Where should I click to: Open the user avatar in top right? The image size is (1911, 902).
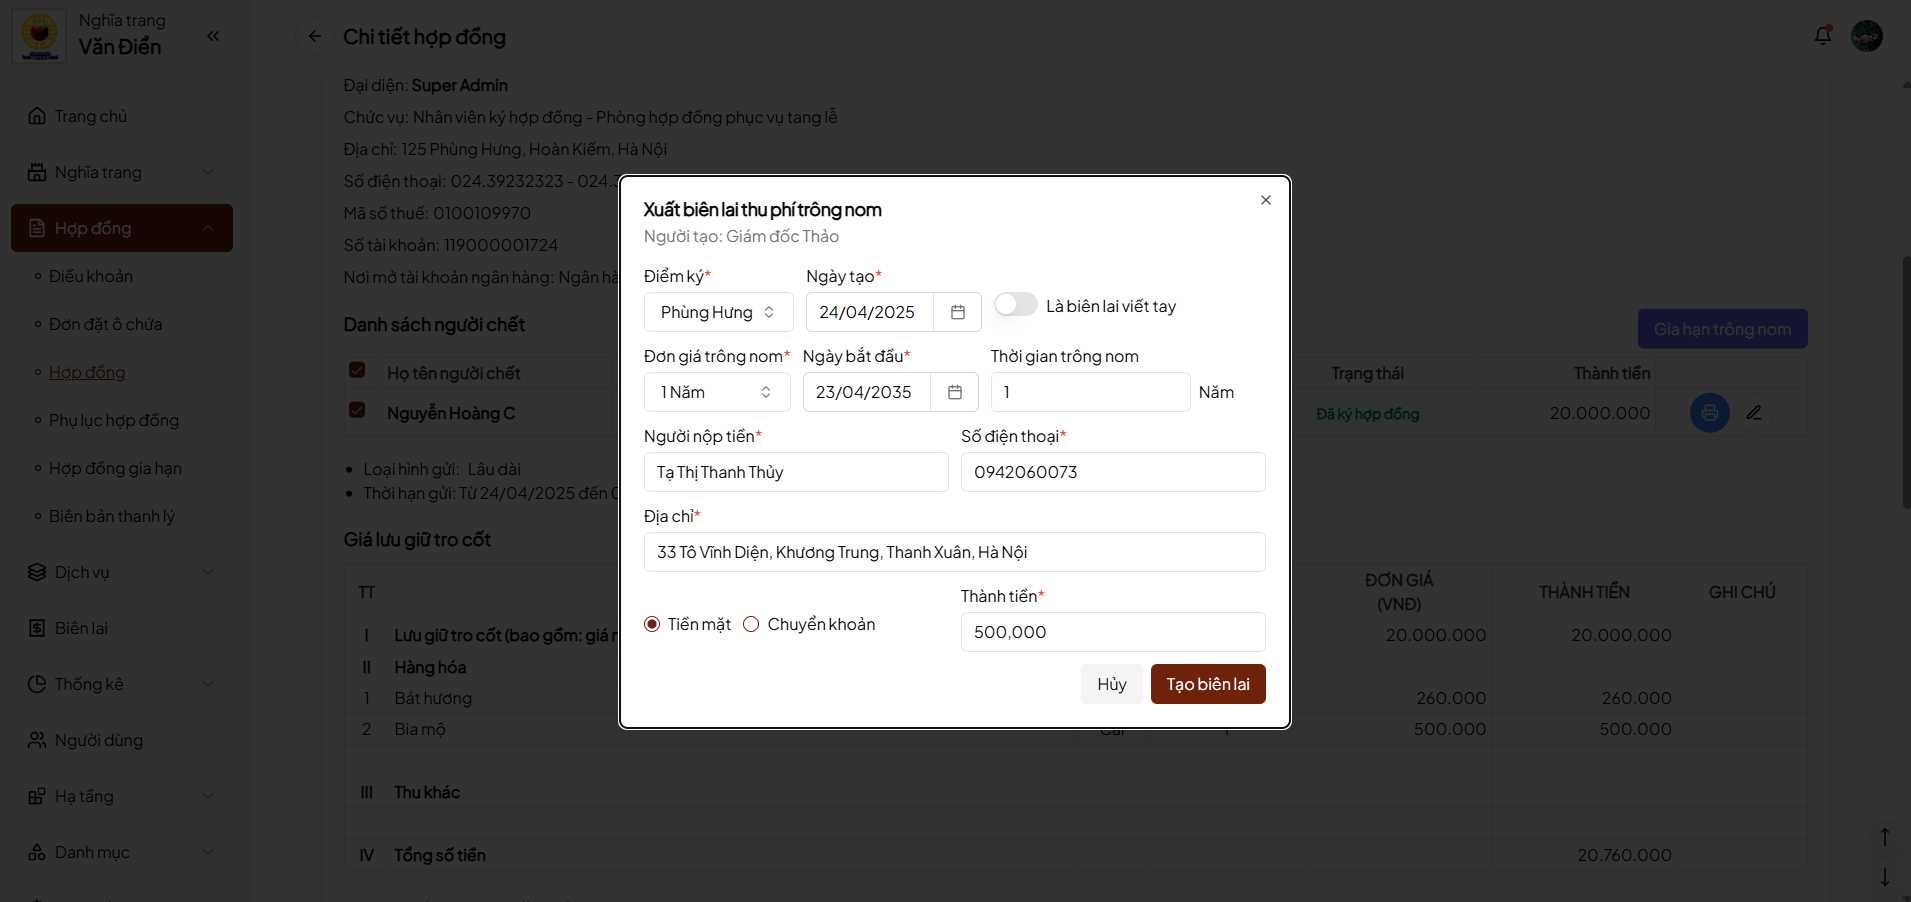point(1866,36)
